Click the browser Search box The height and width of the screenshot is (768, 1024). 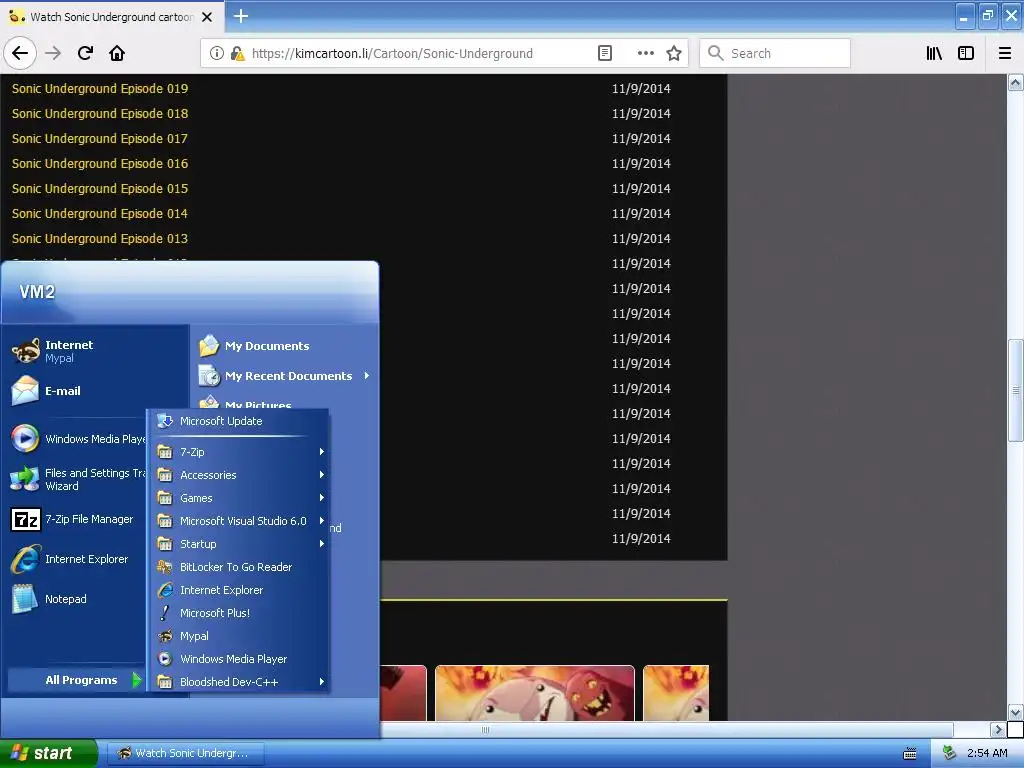(x=775, y=53)
